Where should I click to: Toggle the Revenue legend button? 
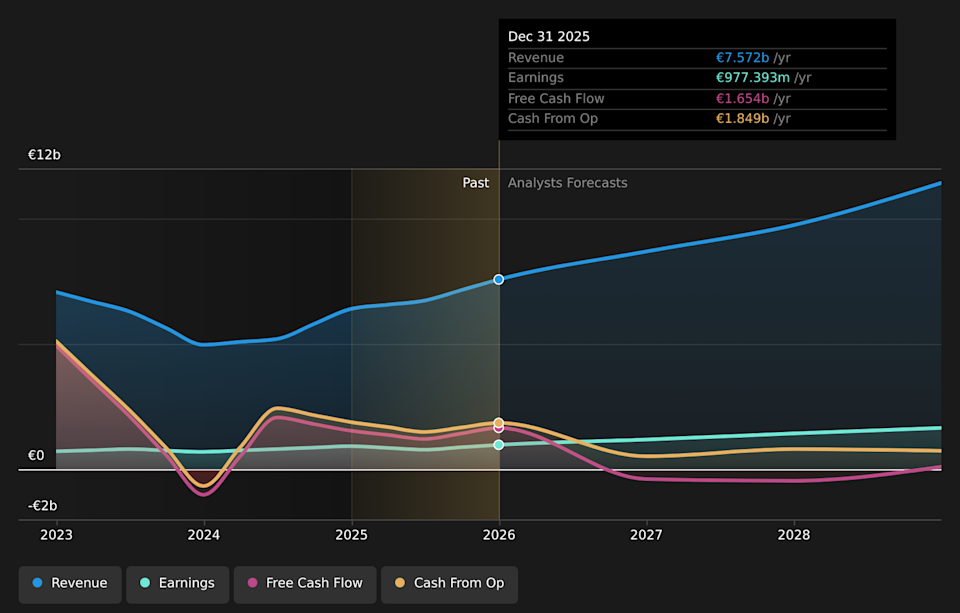tap(70, 584)
